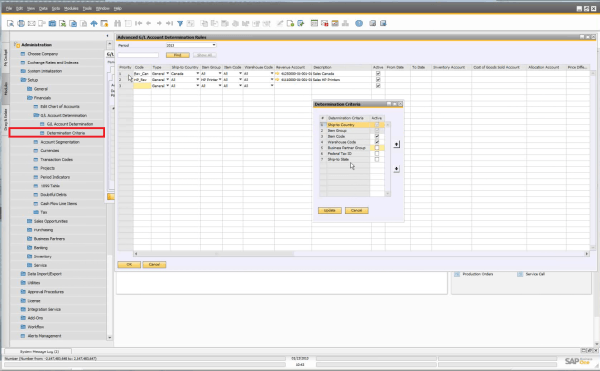This screenshot has width=600, height=371.
Task: Open Type dropdown for Rev_Can row
Action: (168, 73)
